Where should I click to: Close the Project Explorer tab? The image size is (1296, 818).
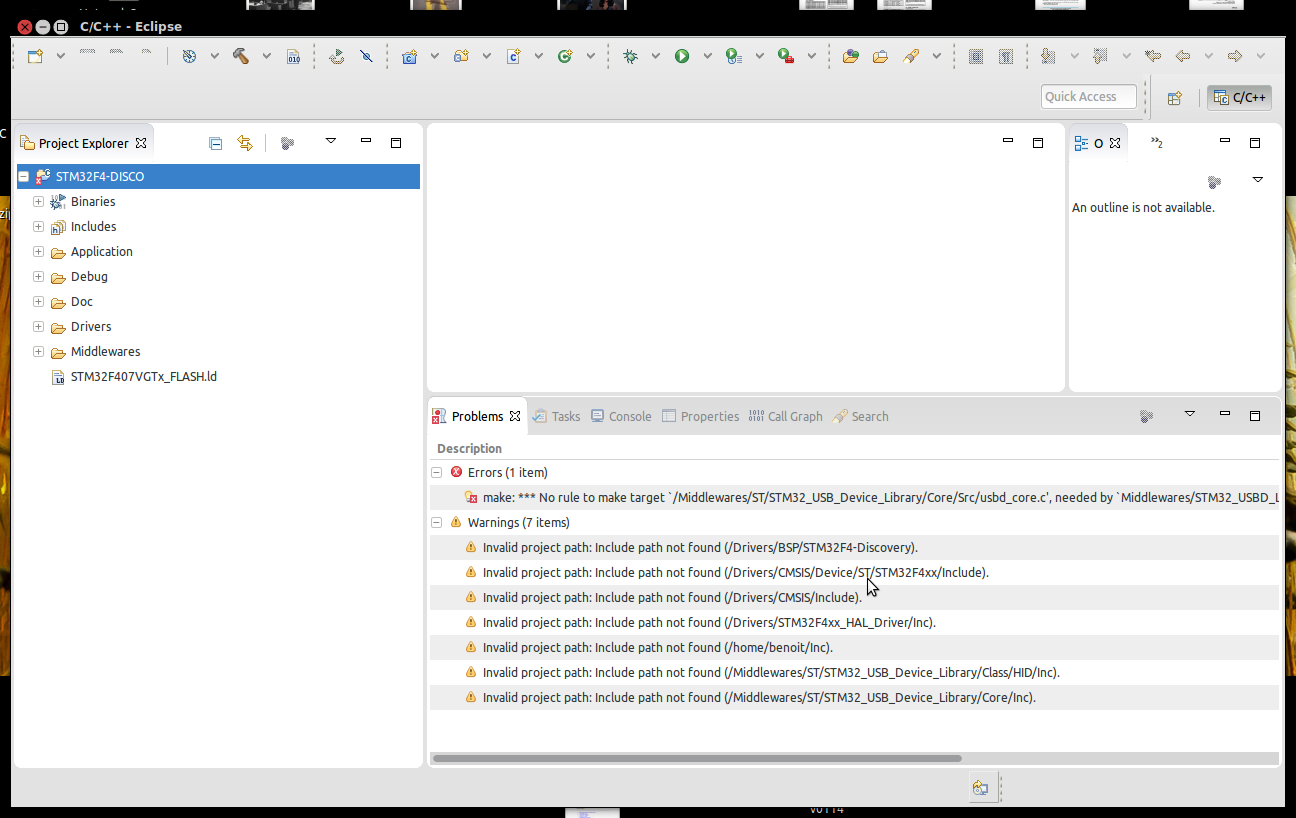pyautogui.click(x=141, y=143)
